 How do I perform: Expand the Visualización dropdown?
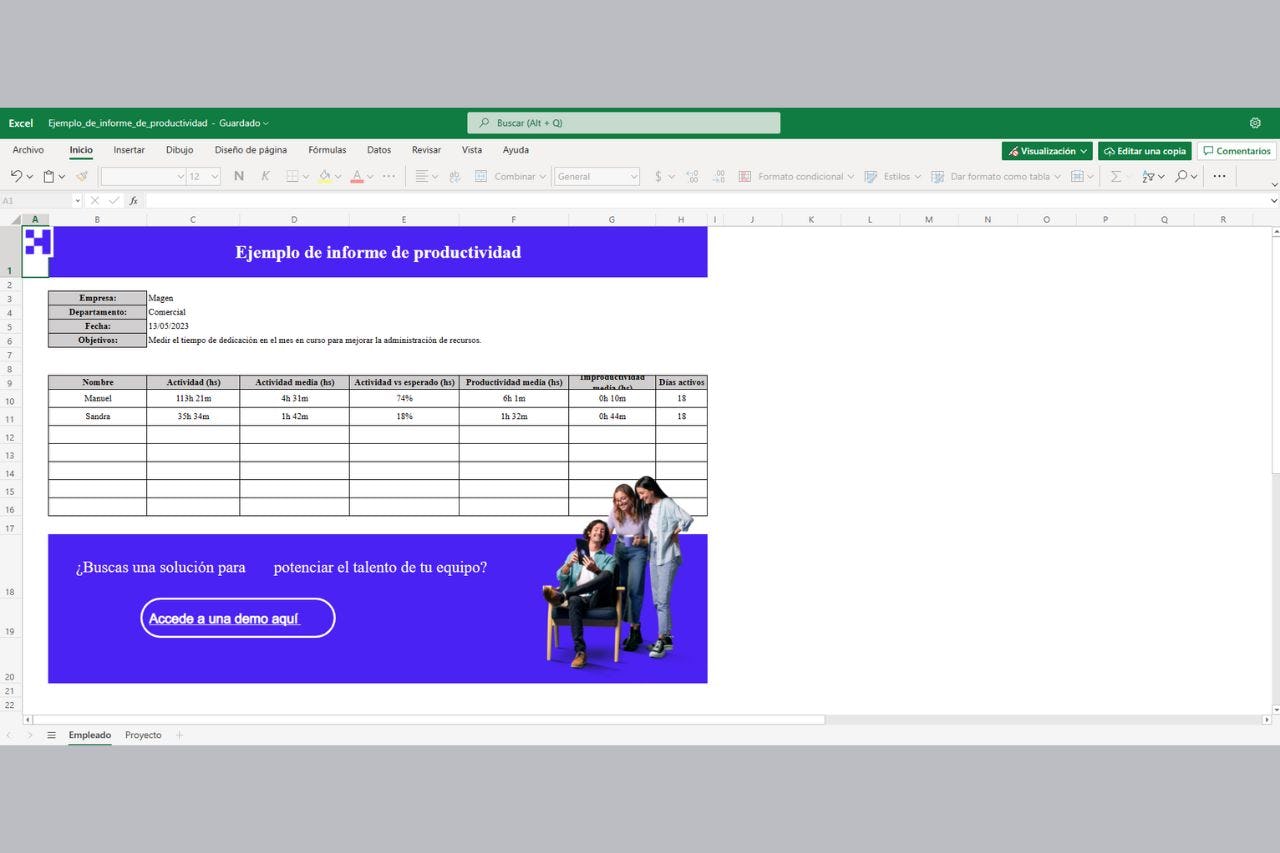pos(1046,150)
